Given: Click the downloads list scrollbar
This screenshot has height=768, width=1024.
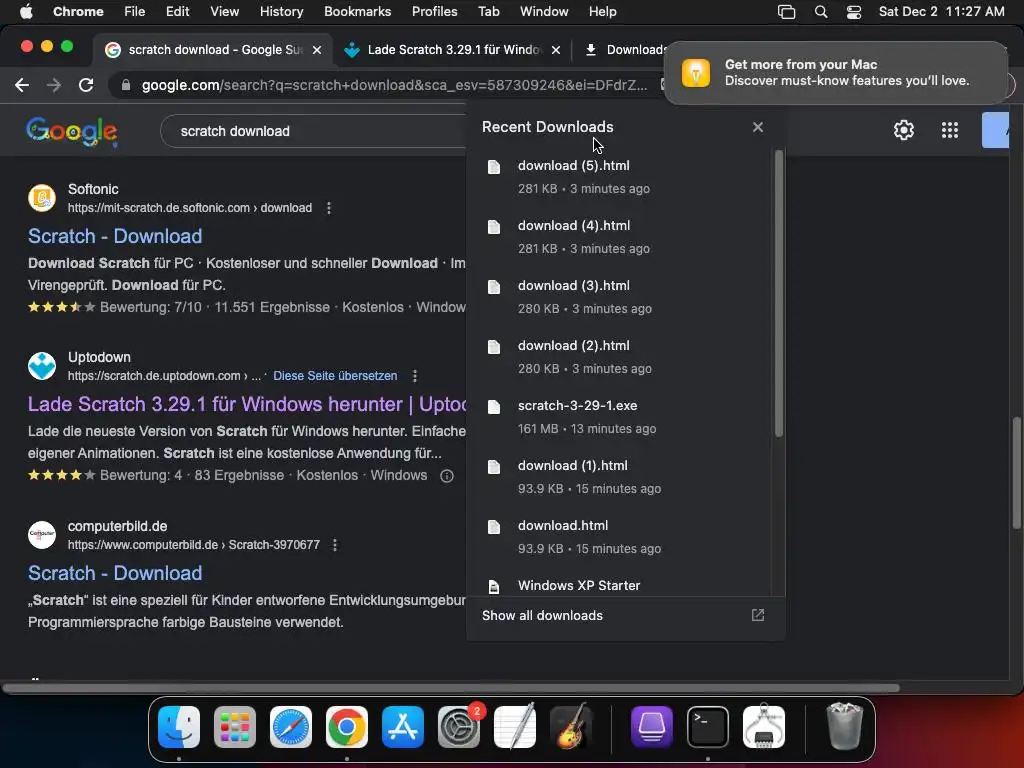Looking at the screenshot, I should point(778,294).
